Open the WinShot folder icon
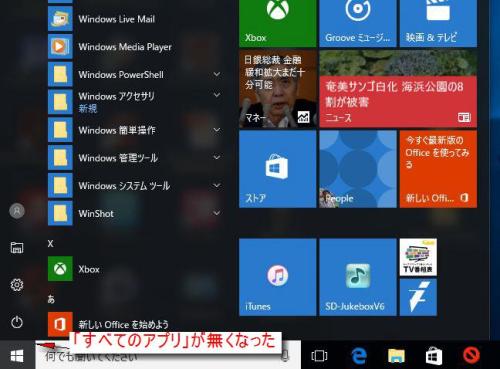Image resolution: width=500 pixels, height=369 pixels. point(60,213)
